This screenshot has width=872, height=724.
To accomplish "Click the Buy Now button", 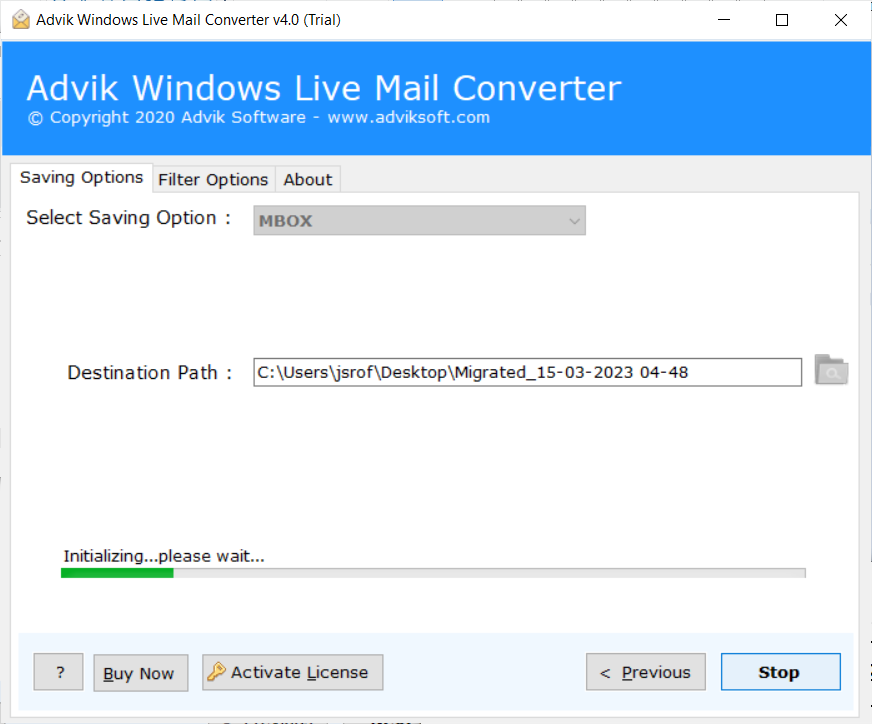I will pyautogui.click(x=141, y=673).
